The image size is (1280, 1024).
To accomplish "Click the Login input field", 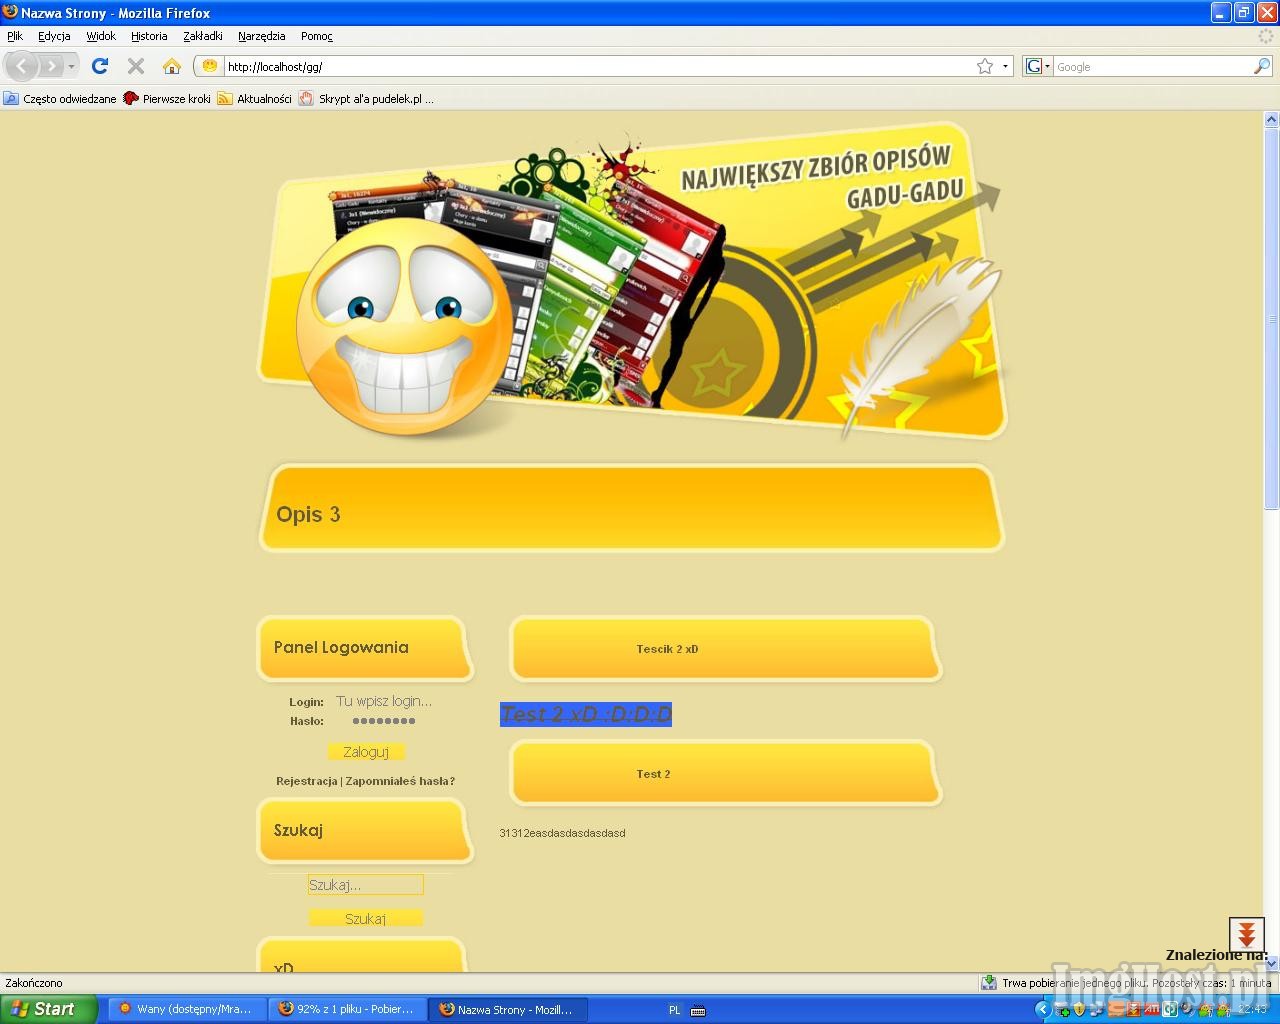I will click(x=384, y=701).
